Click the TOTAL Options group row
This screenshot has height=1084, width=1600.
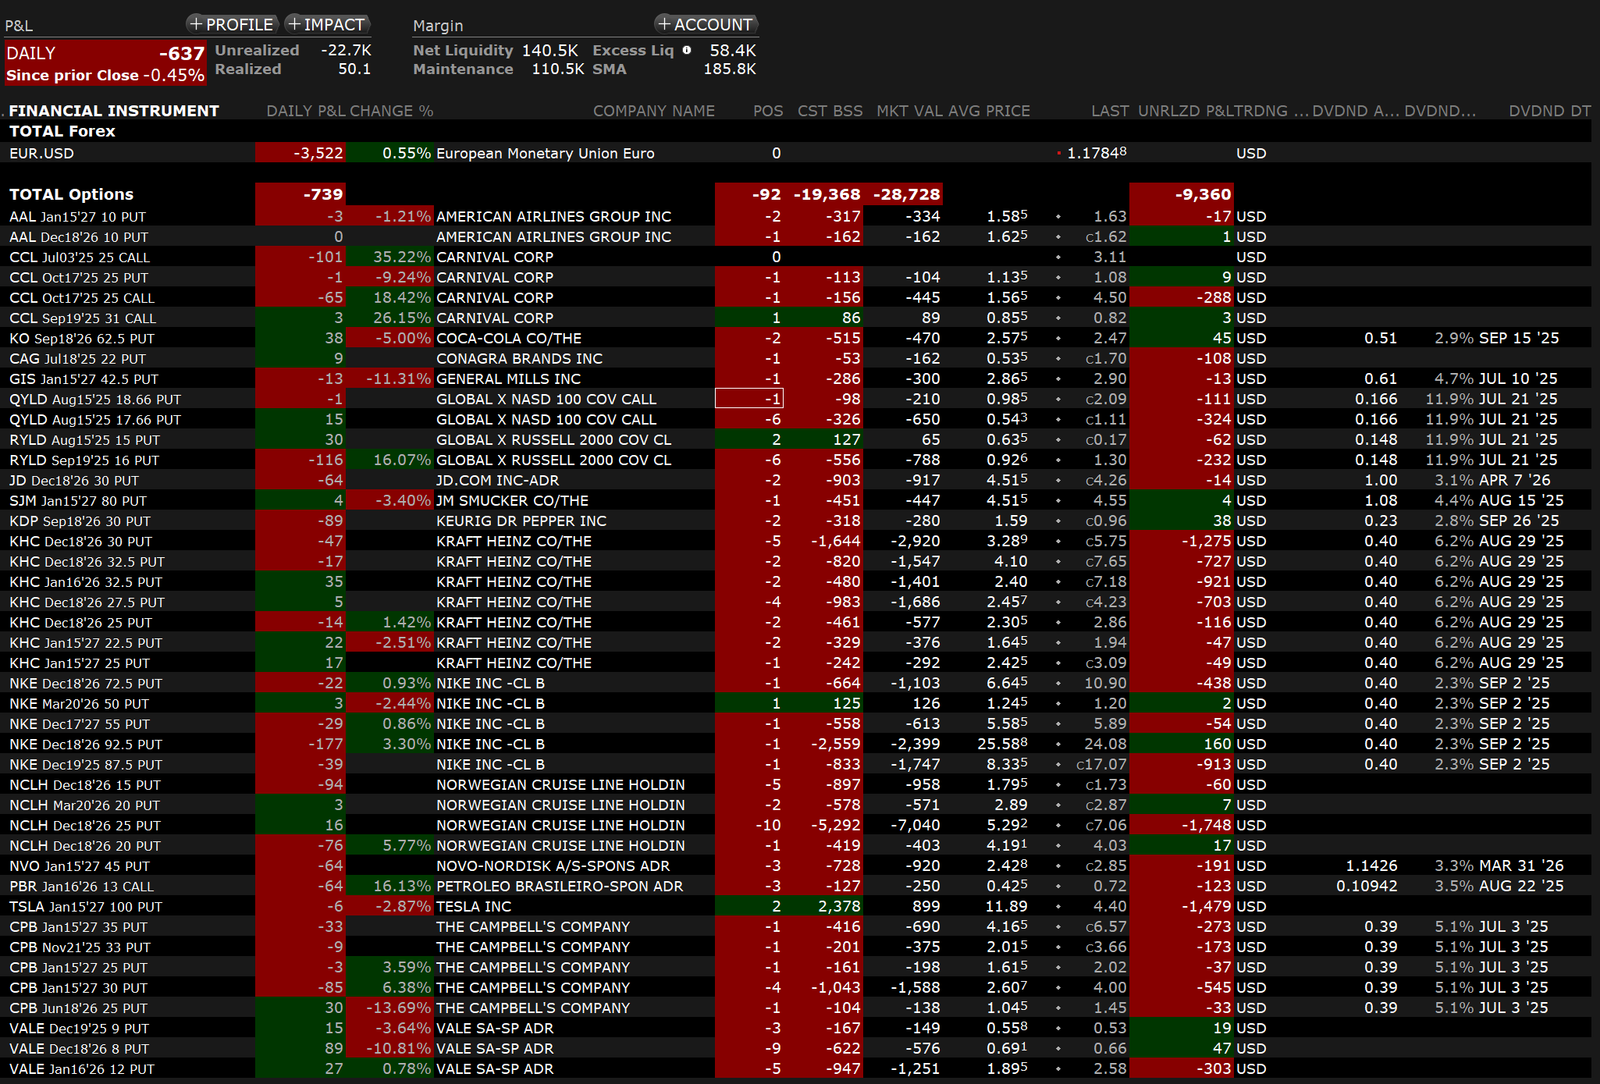tap(71, 194)
